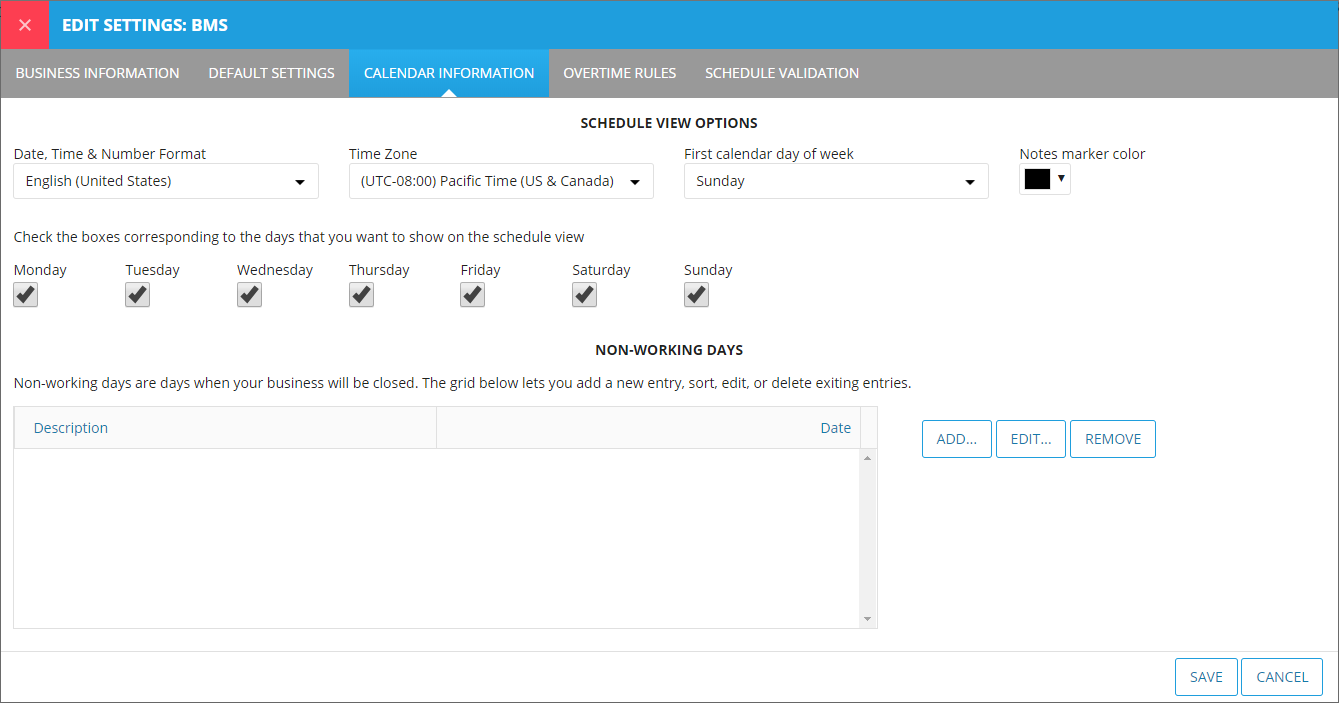1339x703 pixels.
Task: Disable Saturday on the schedule view
Action: pos(584,295)
